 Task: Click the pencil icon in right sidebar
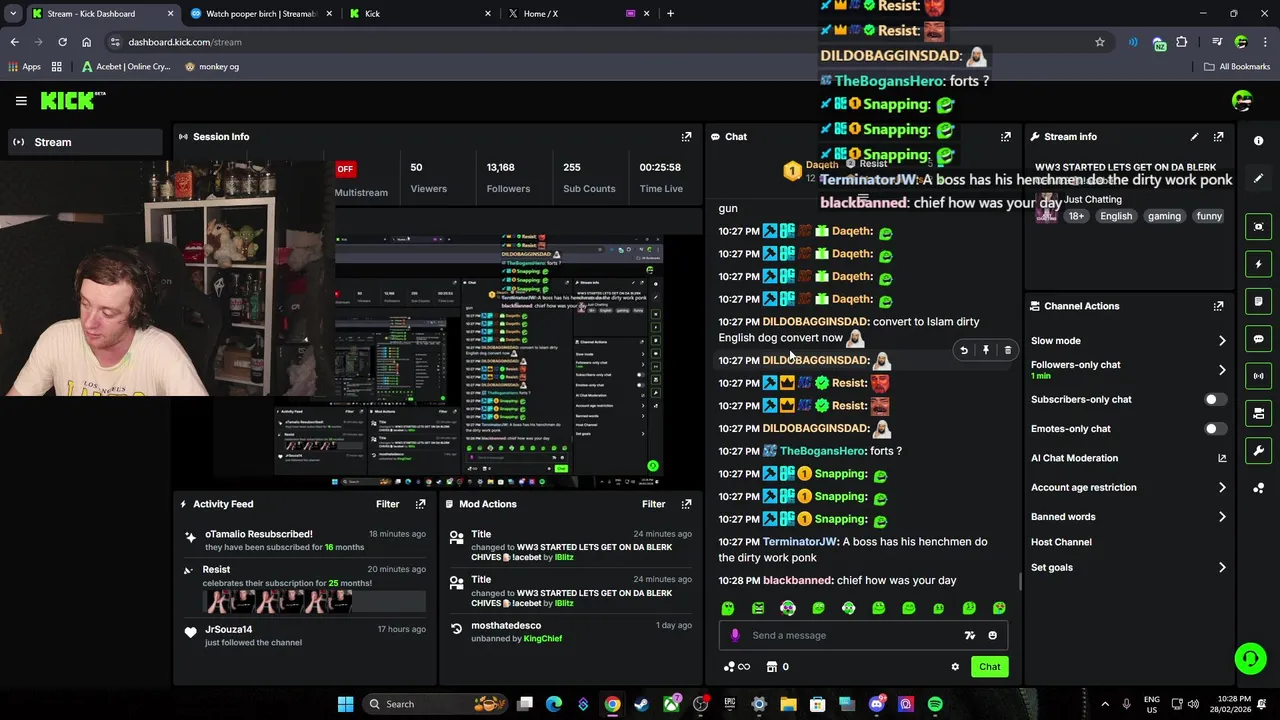click(1258, 178)
